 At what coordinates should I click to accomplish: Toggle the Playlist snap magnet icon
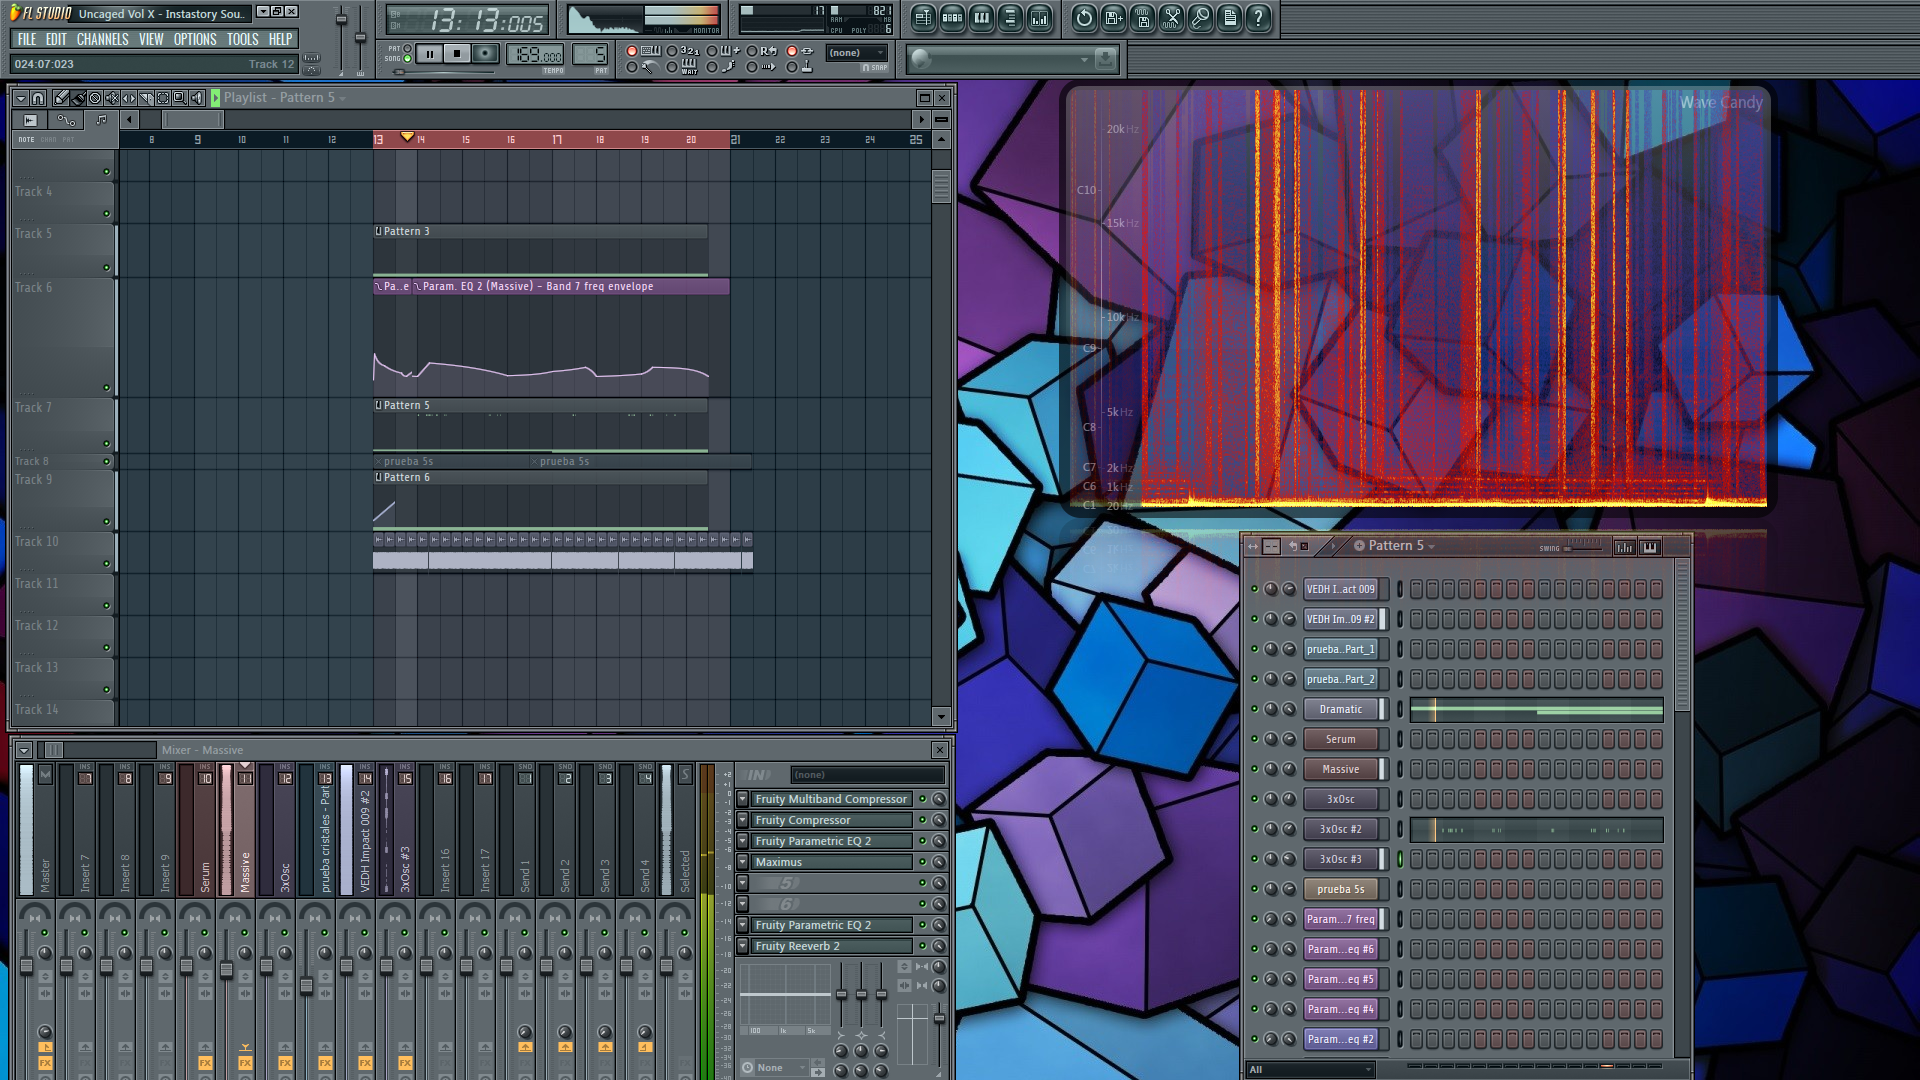click(x=38, y=98)
